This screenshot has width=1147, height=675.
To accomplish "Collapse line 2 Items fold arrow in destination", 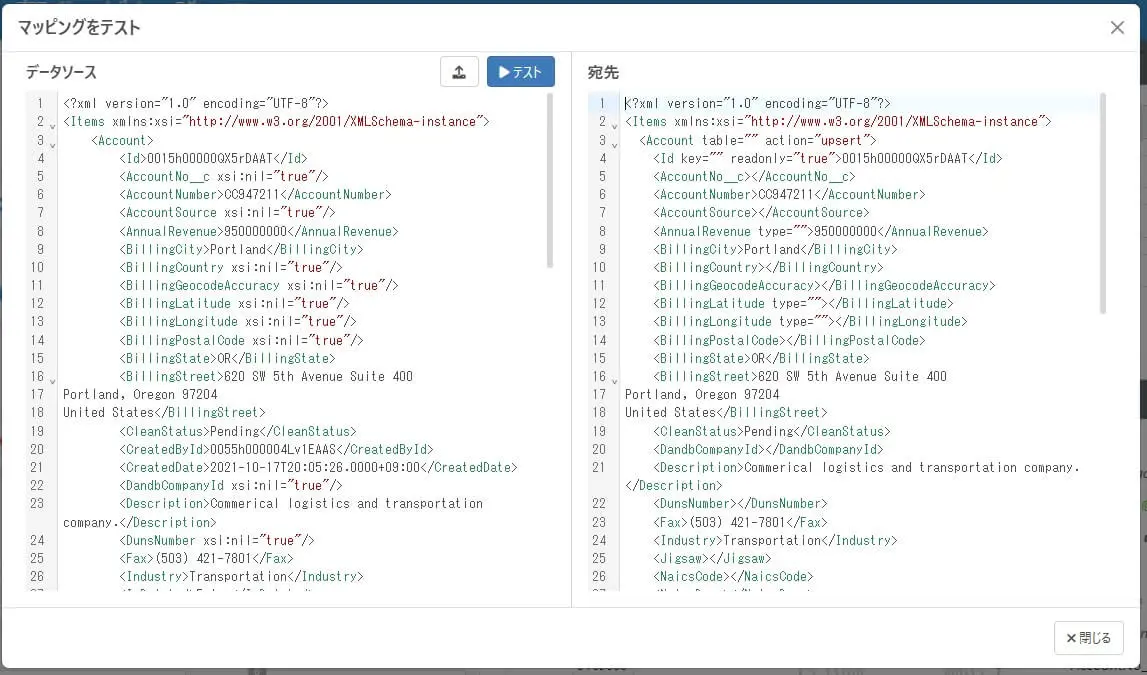I will [614, 126].
